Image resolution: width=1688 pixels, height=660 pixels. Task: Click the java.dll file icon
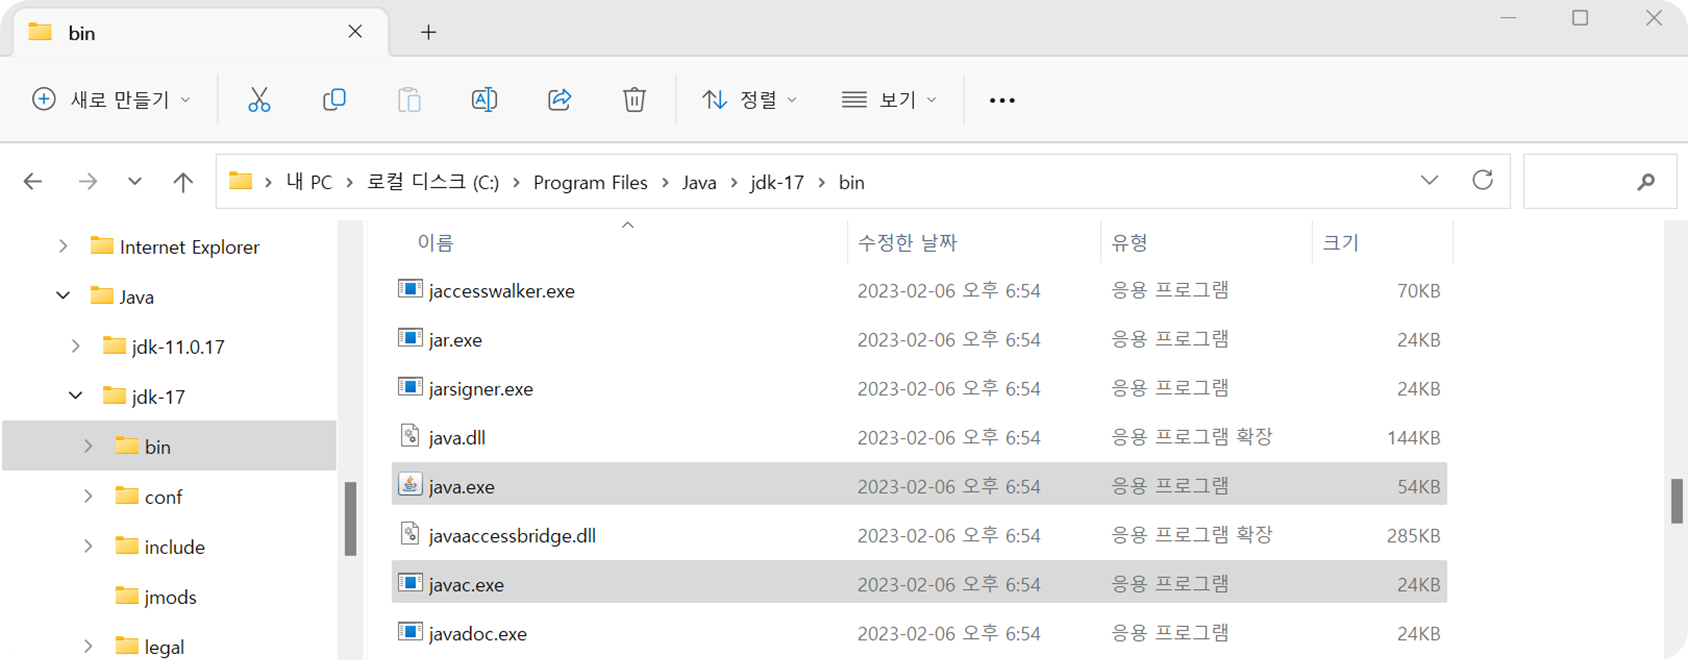point(410,436)
